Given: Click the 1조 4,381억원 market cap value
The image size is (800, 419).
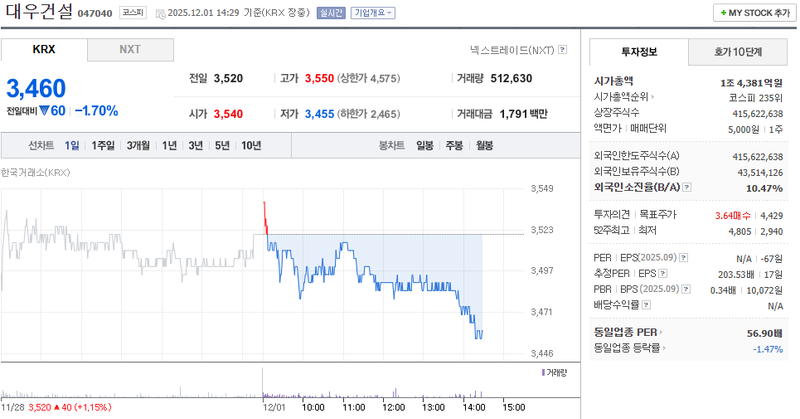Looking at the screenshot, I should coord(752,83).
